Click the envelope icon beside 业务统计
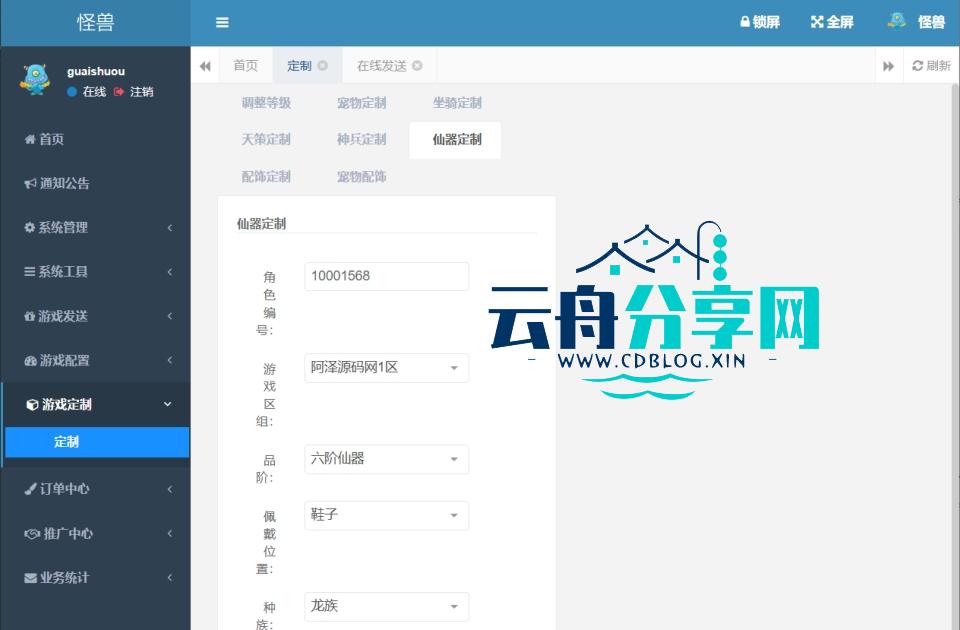The width and height of the screenshot is (960, 630). (x=30, y=578)
